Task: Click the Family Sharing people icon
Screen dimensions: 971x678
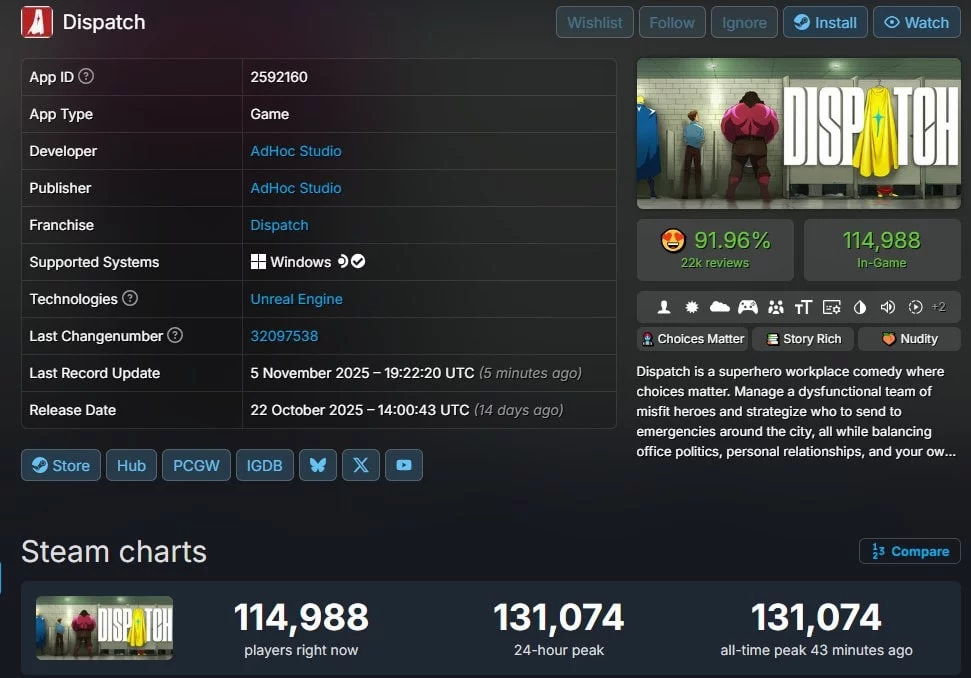Action: 775,307
